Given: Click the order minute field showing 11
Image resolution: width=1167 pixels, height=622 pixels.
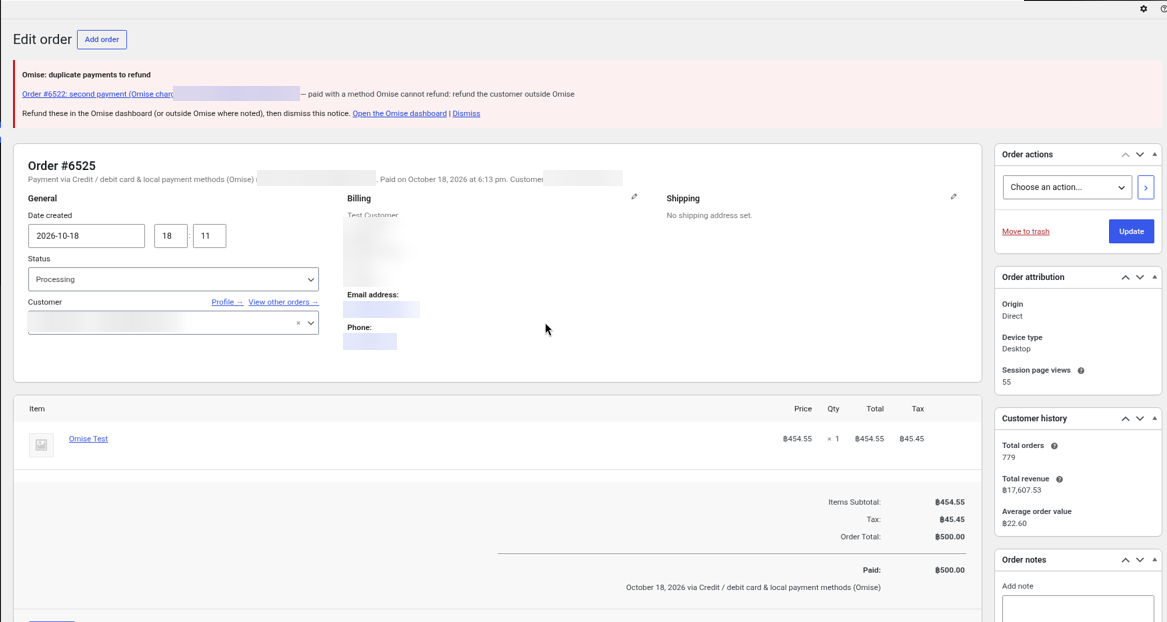Looking at the screenshot, I should coord(209,236).
